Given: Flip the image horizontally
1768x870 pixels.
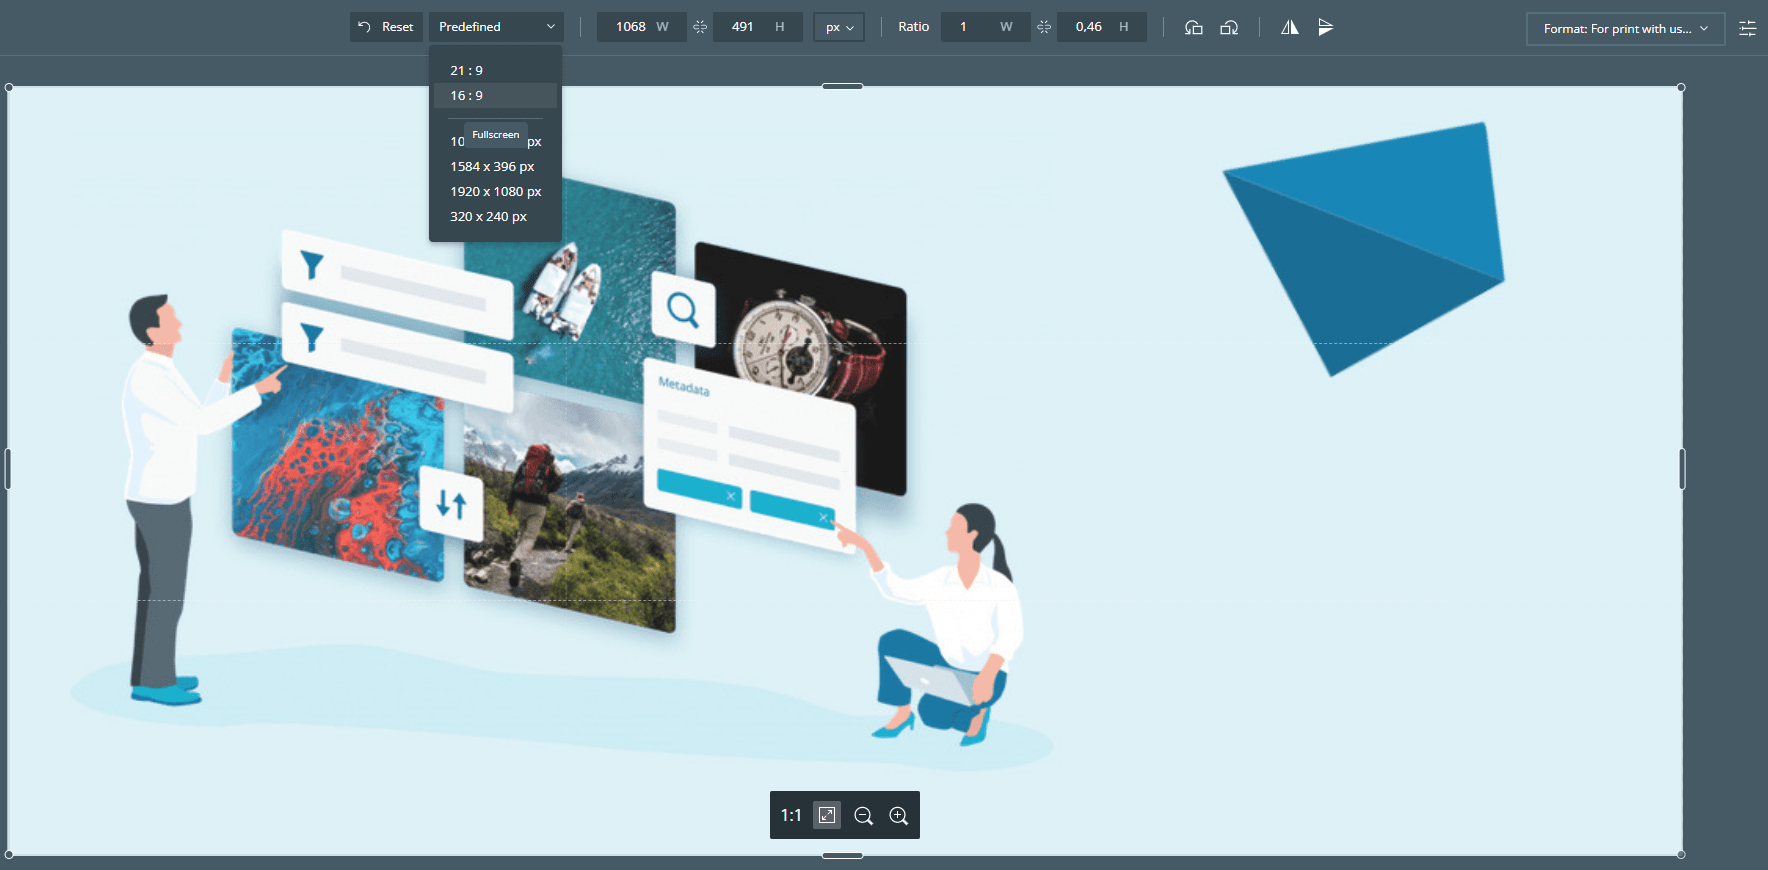Looking at the screenshot, I should pos(1290,27).
